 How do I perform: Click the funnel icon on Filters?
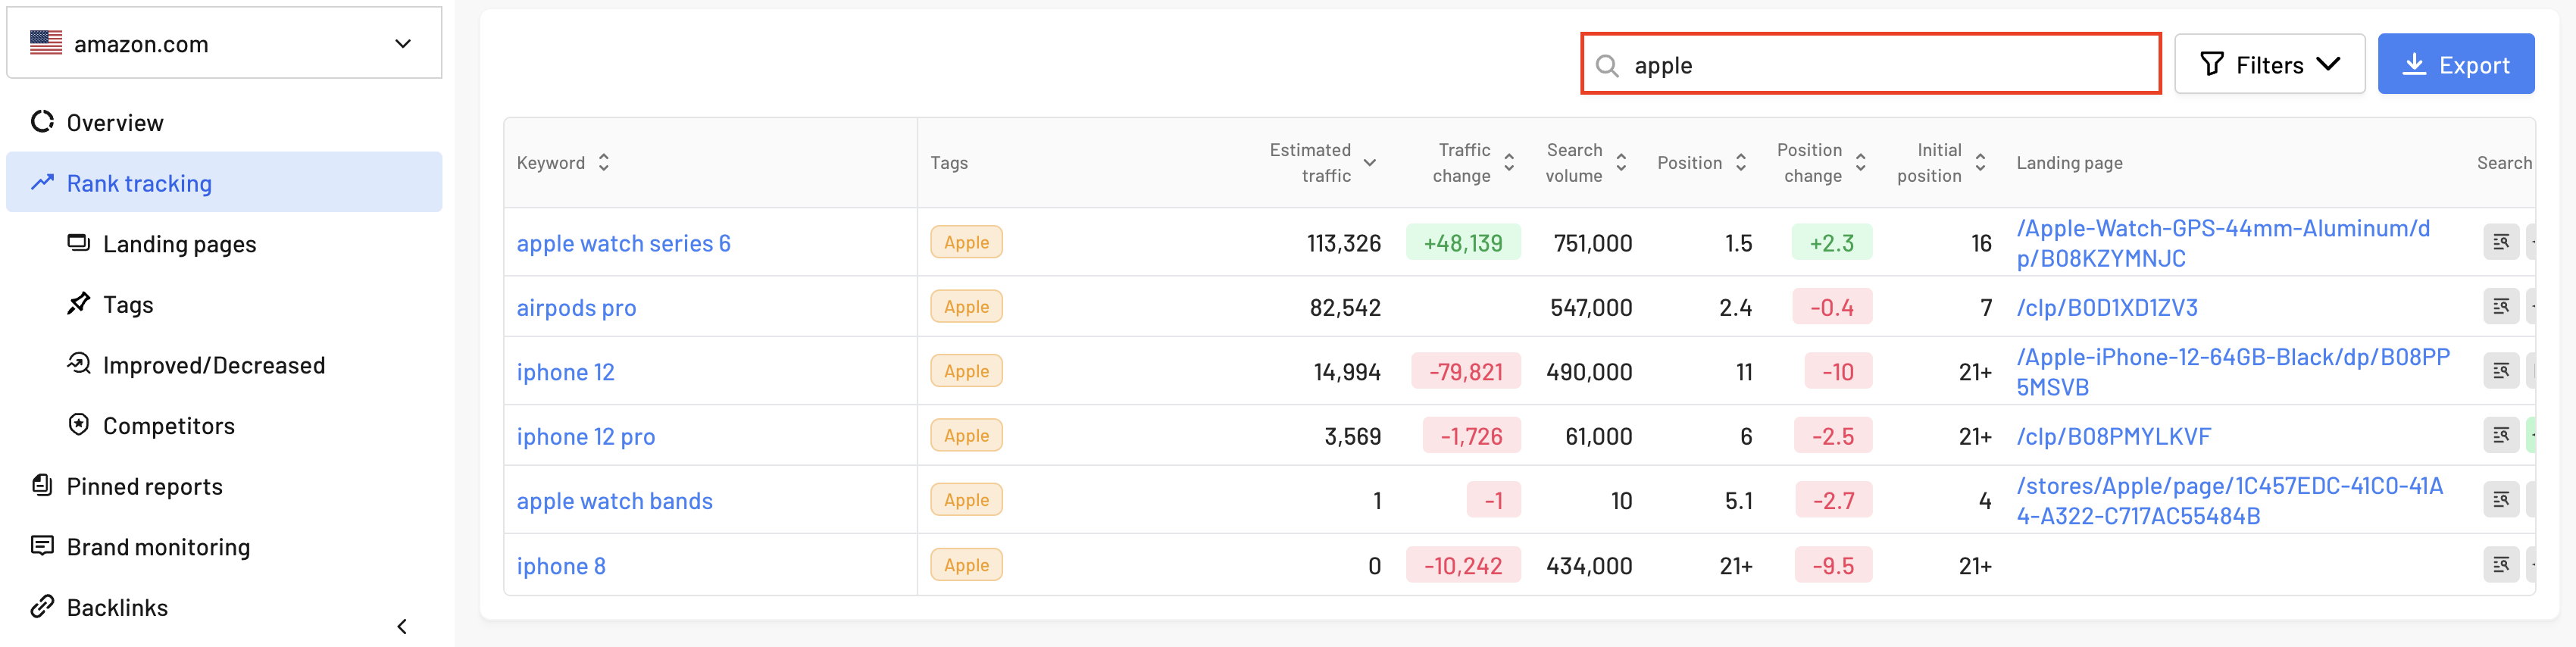2212,65
